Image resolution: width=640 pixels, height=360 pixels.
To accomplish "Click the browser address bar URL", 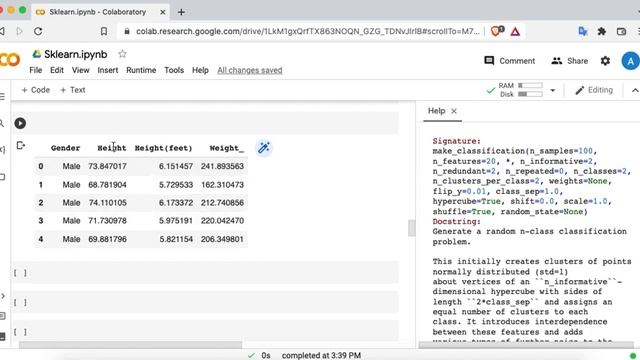I will (308, 31).
